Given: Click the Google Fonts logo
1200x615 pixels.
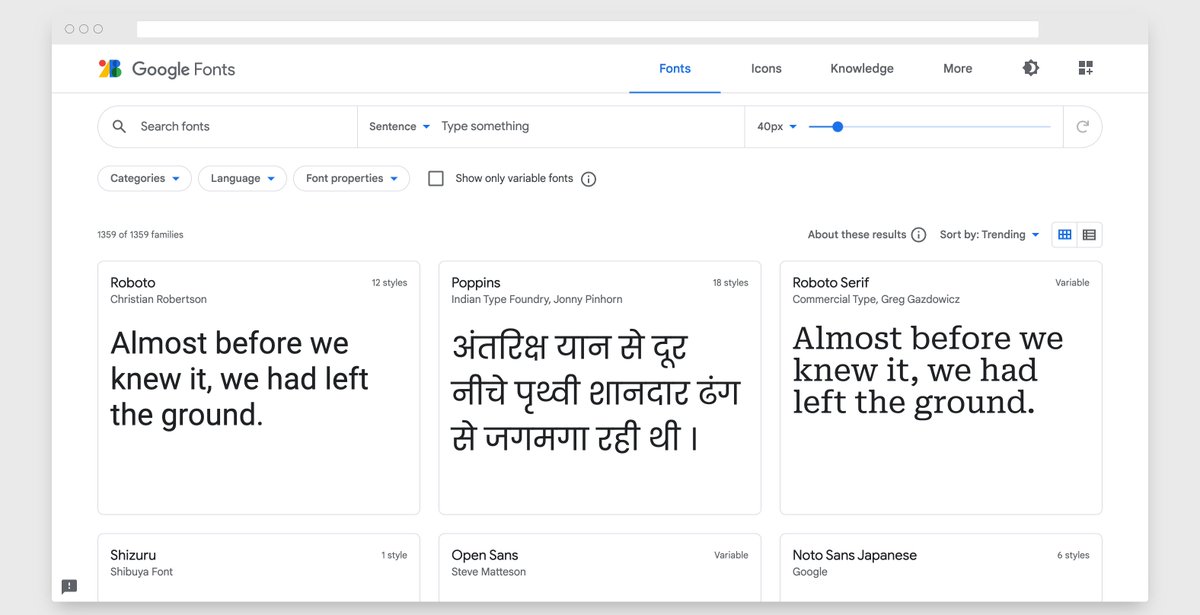Looking at the screenshot, I should [166, 69].
